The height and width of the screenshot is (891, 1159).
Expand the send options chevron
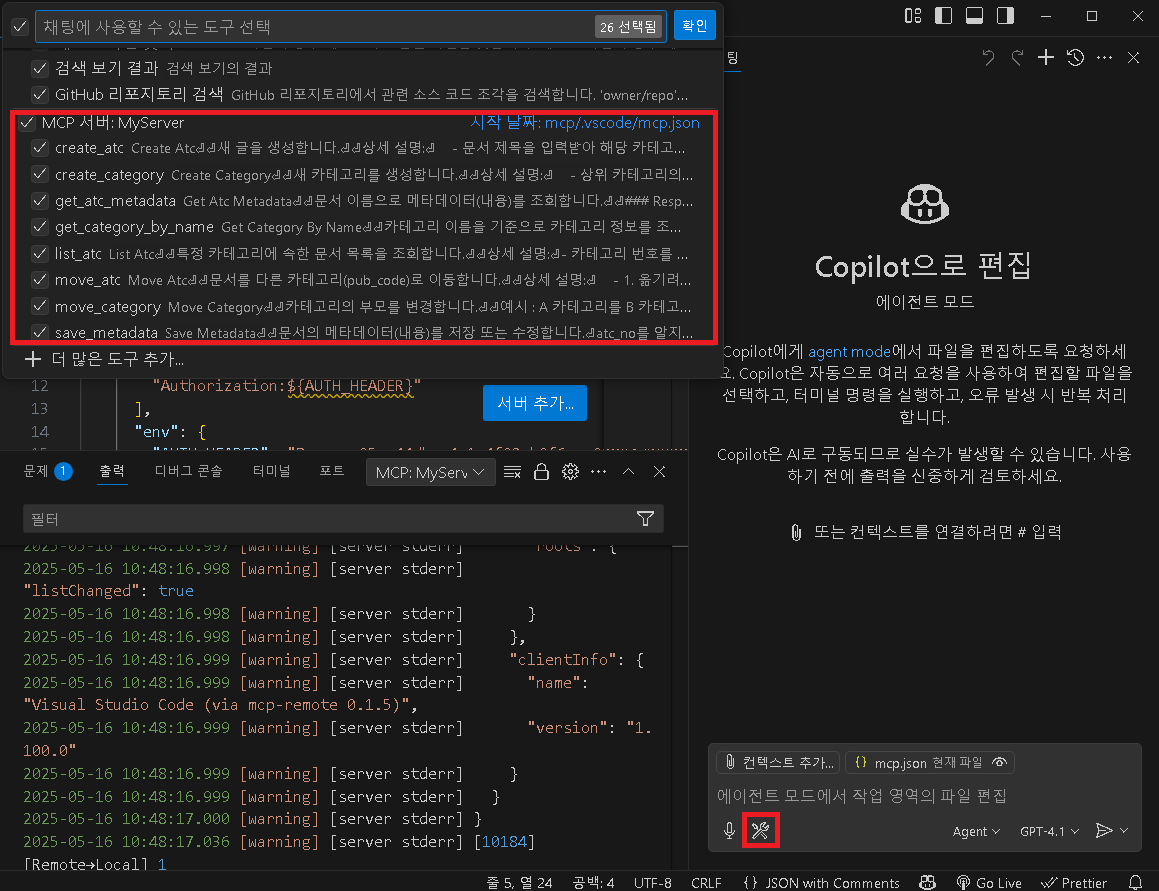pos(1124,830)
